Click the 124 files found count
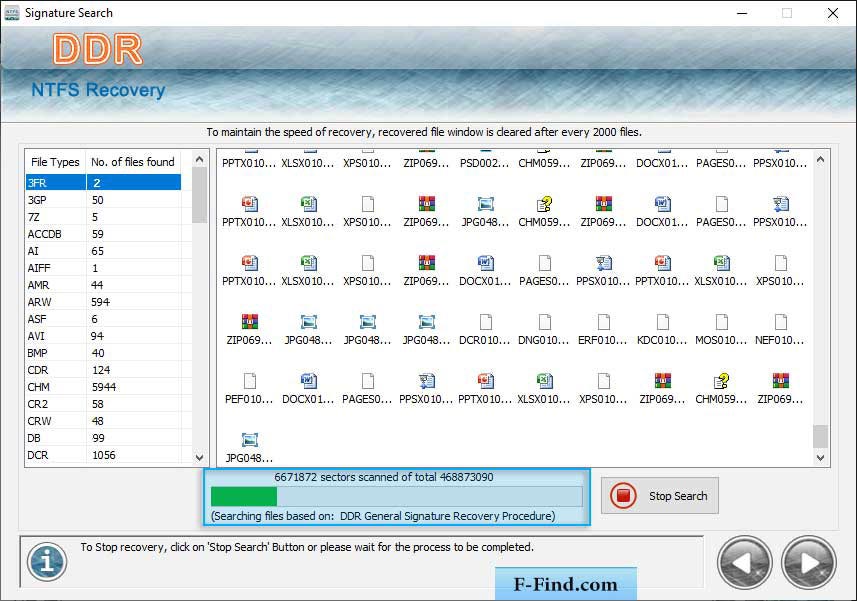 point(101,370)
